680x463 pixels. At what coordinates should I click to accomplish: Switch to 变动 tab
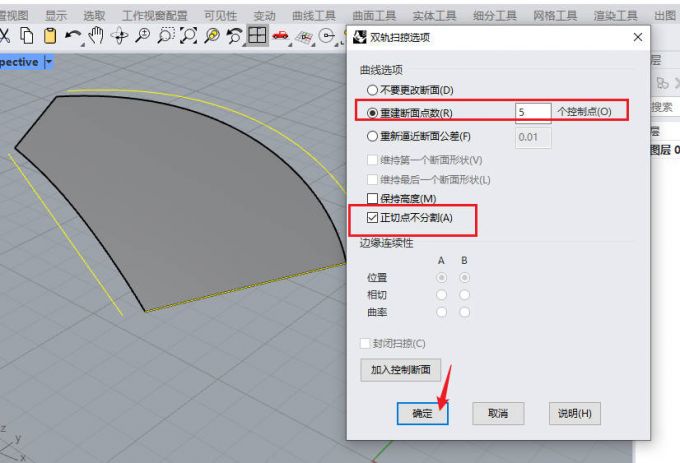[x=265, y=16]
